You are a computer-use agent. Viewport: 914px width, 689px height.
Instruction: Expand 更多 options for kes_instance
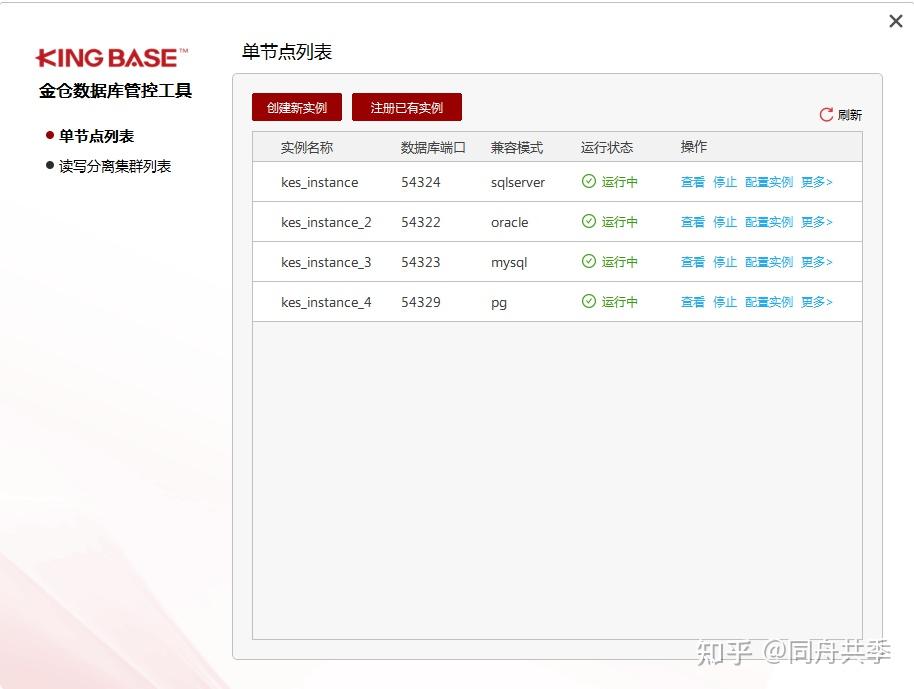click(815, 182)
